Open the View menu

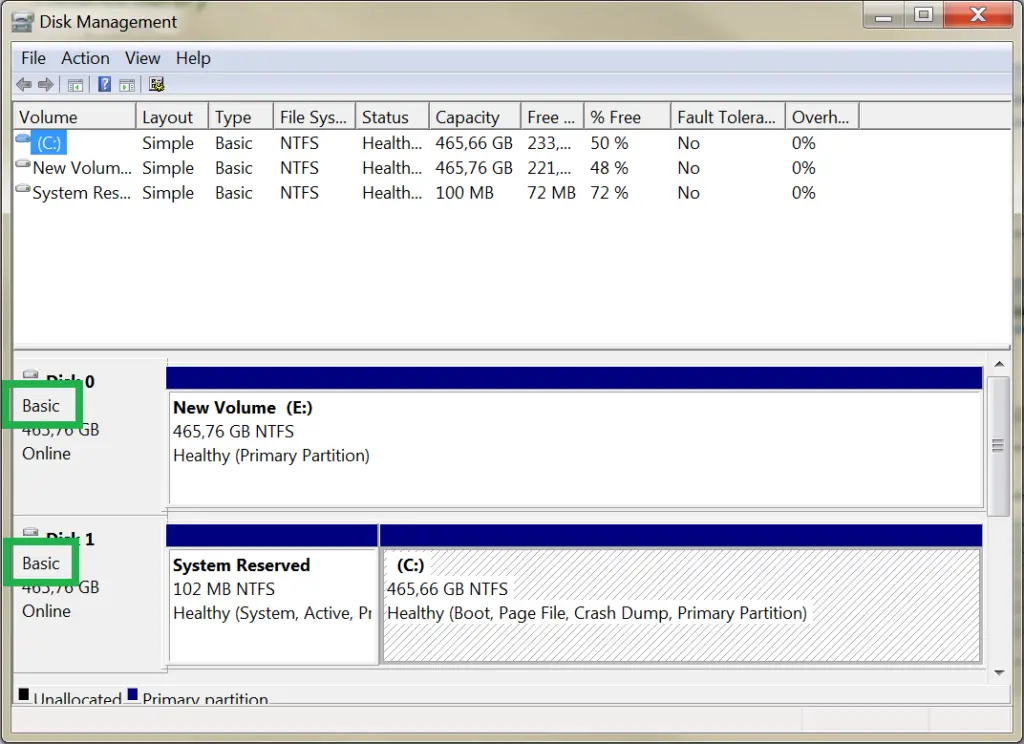(142, 58)
